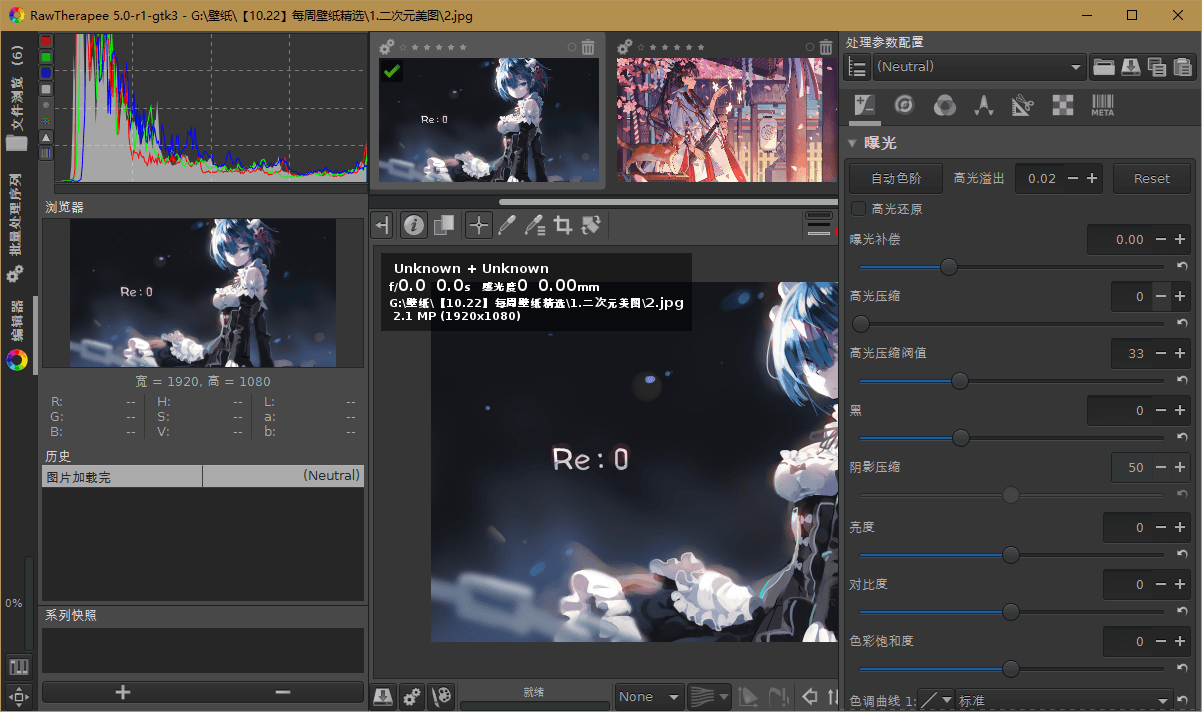Viewport: 1202px width, 712px height.
Task: Open the Raw tab checkerboard icon
Action: pos(1062,105)
